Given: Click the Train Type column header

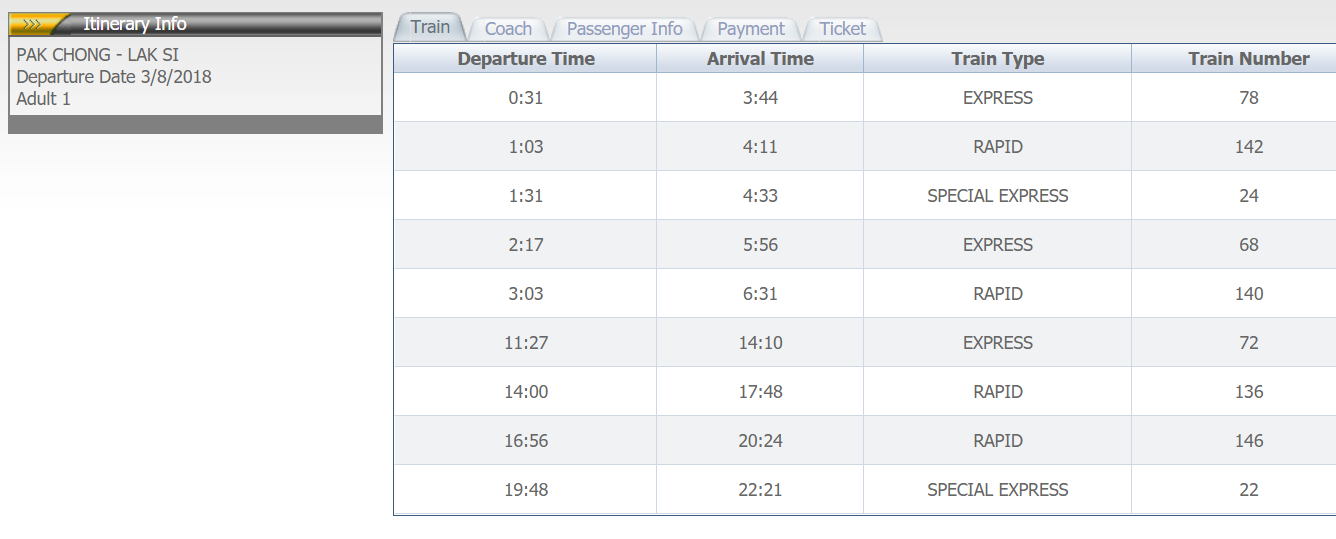Looking at the screenshot, I should (x=998, y=59).
